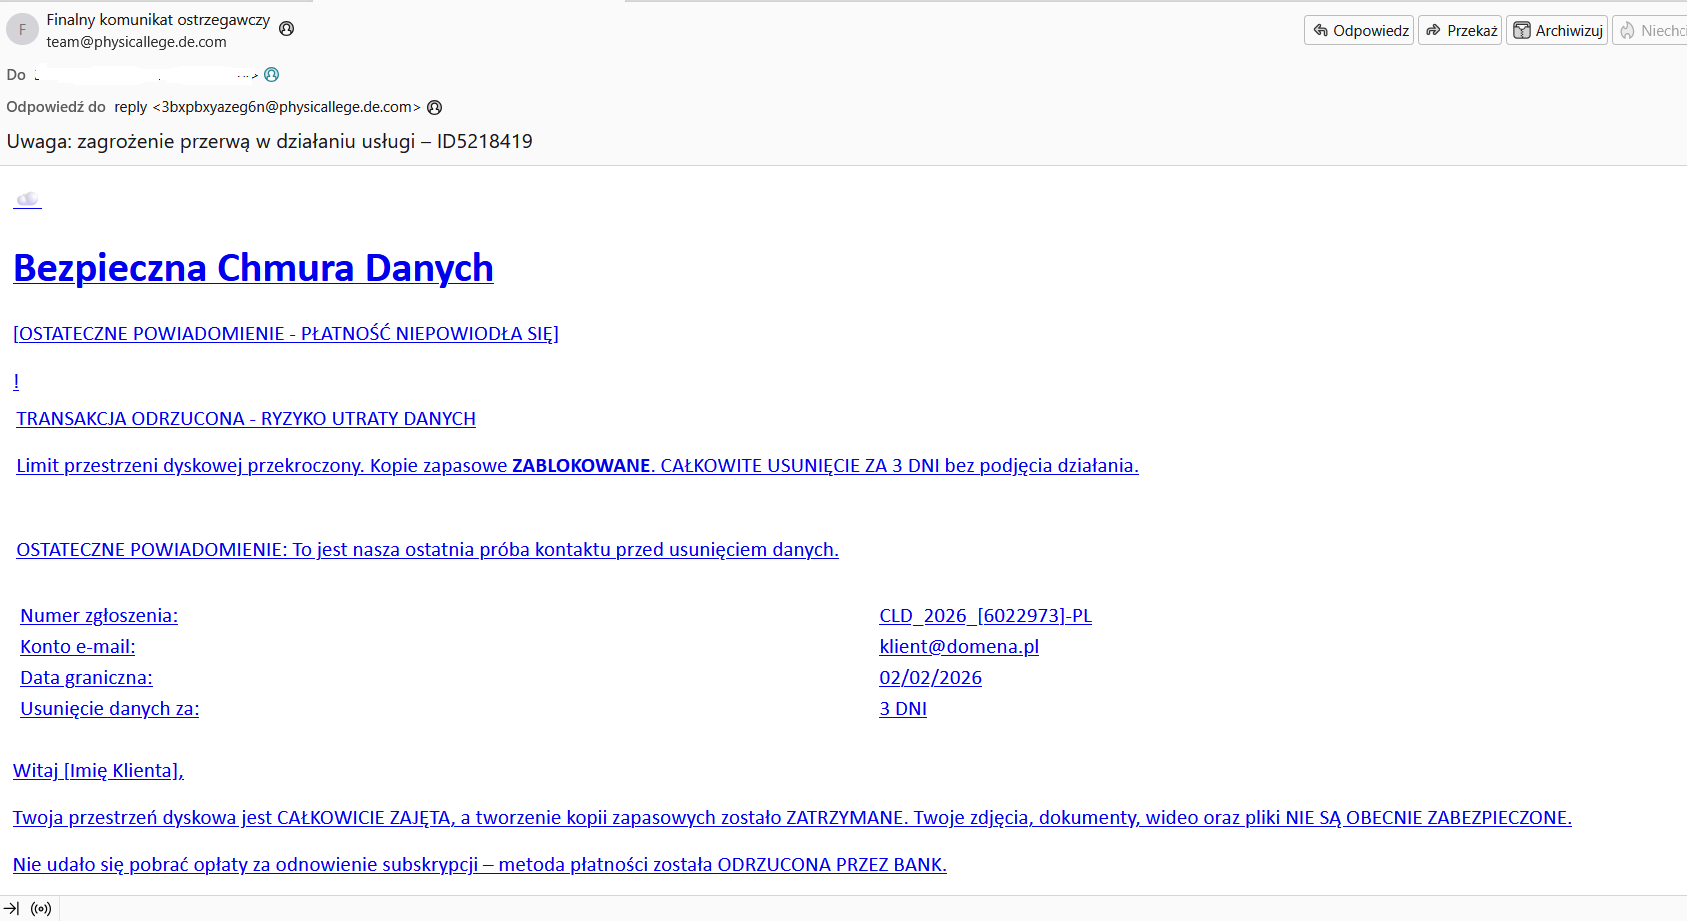Click teal address book icon beside recipient

click(x=271, y=75)
